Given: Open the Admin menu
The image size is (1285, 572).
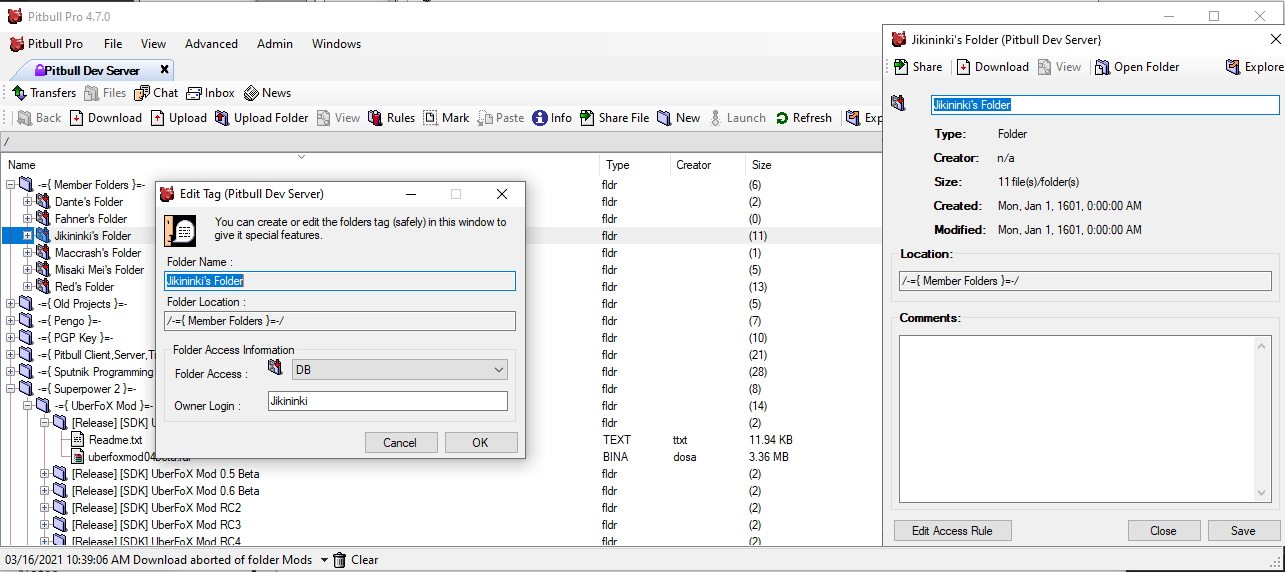Looking at the screenshot, I should pos(275,44).
